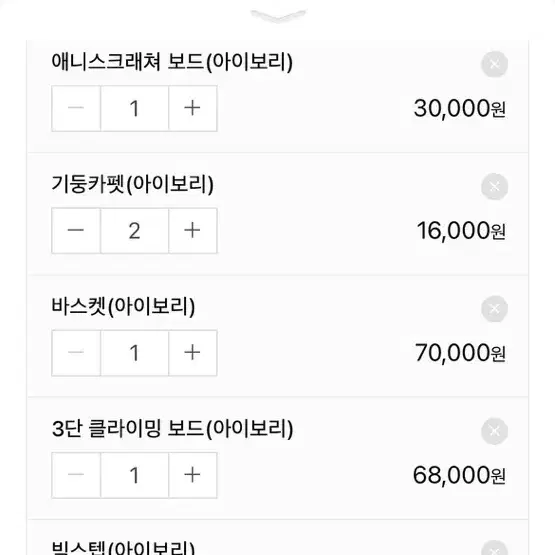Viewport: 555px width, 555px height.
Task: Increase 바스켓 quantity with plus
Action: click(x=193, y=353)
